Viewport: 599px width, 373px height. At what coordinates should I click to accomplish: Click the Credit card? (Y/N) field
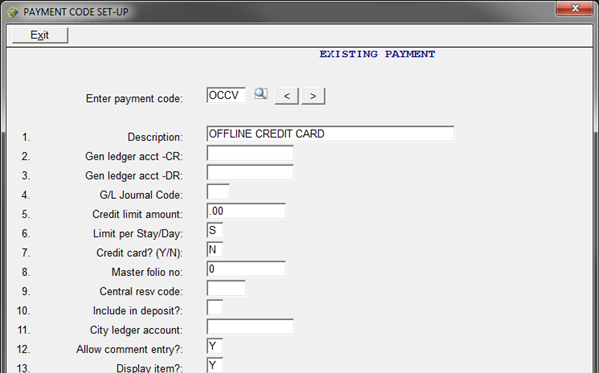(215, 250)
